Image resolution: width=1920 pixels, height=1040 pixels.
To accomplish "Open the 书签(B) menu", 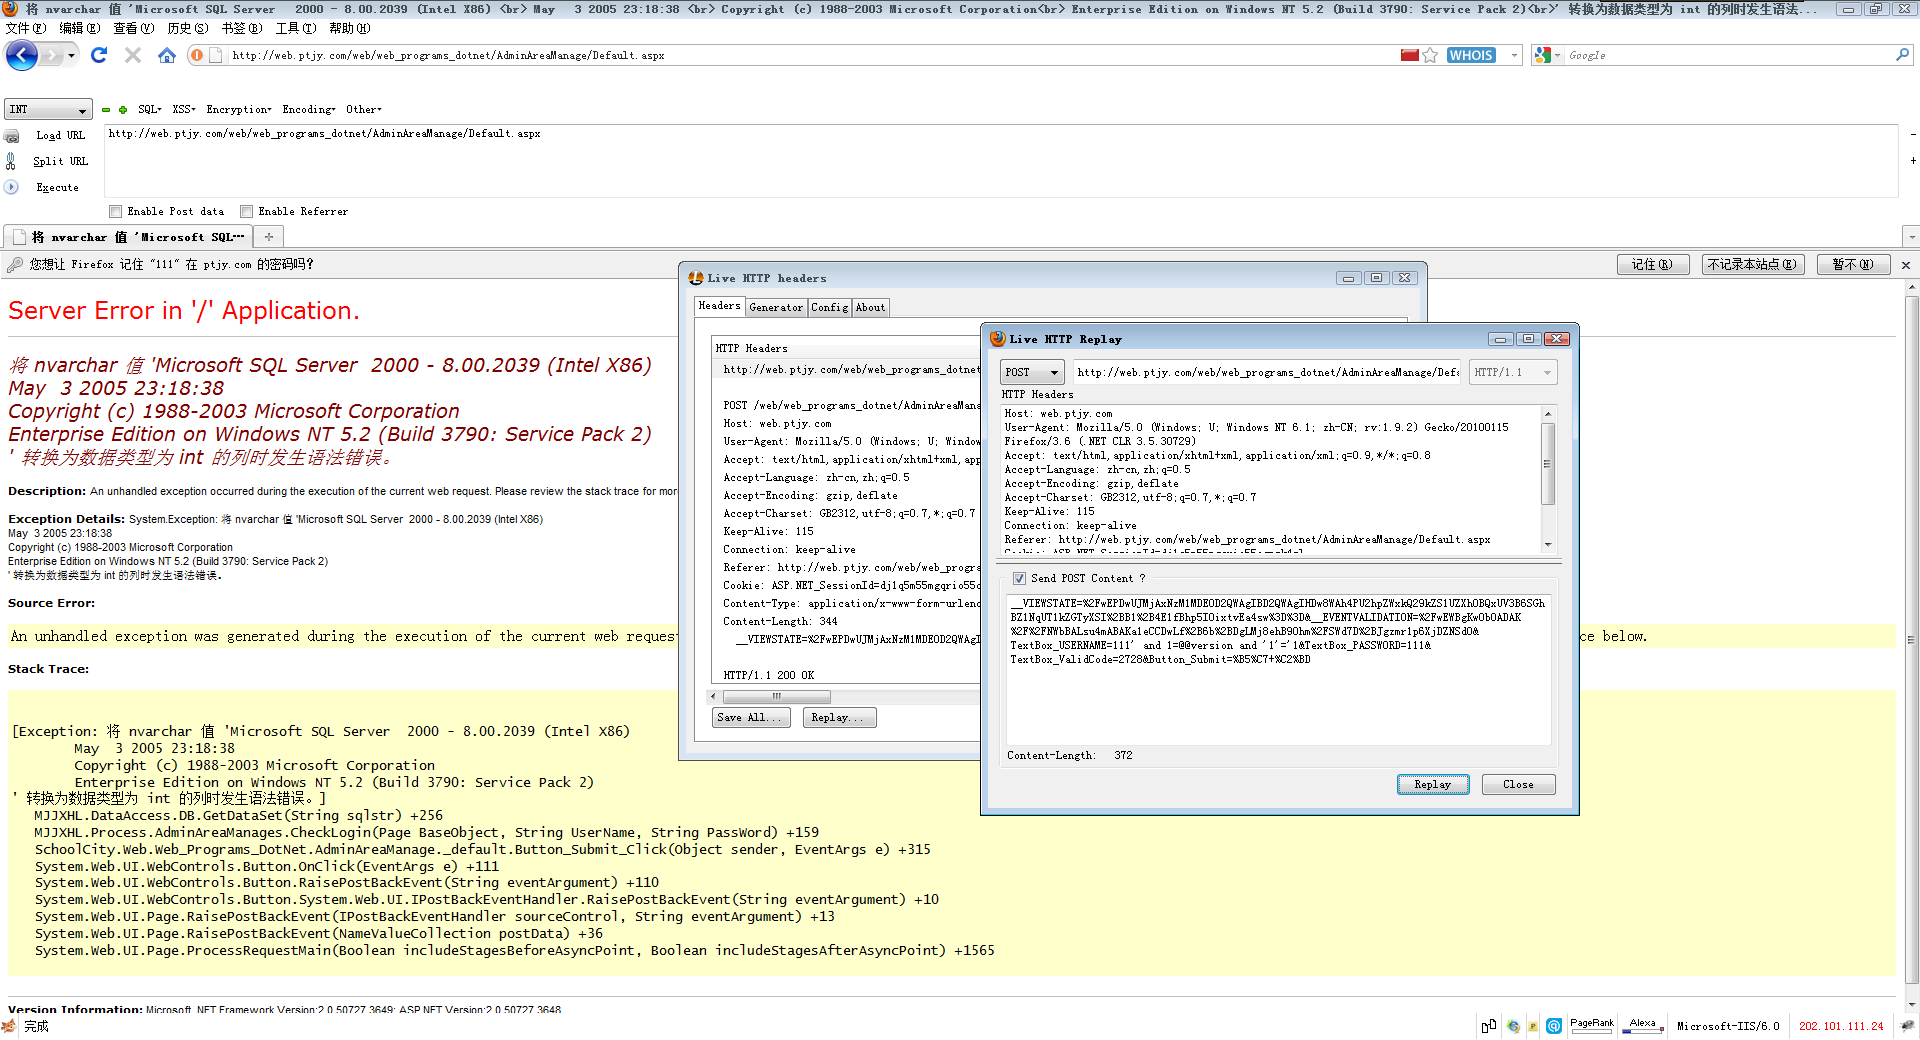I will [x=241, y=28].
